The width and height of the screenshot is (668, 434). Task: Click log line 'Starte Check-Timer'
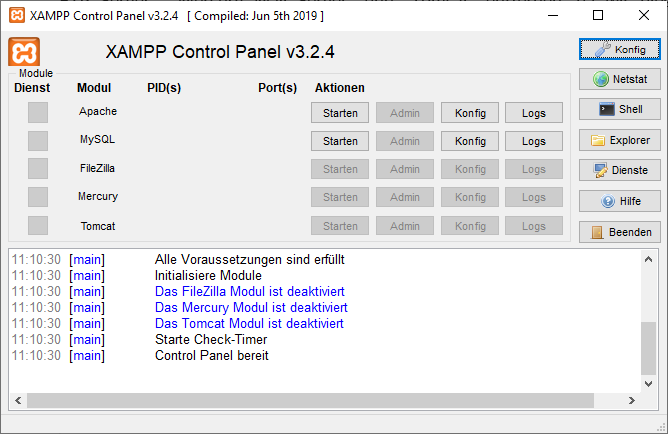pyautogui.click(x=211, y=339)
